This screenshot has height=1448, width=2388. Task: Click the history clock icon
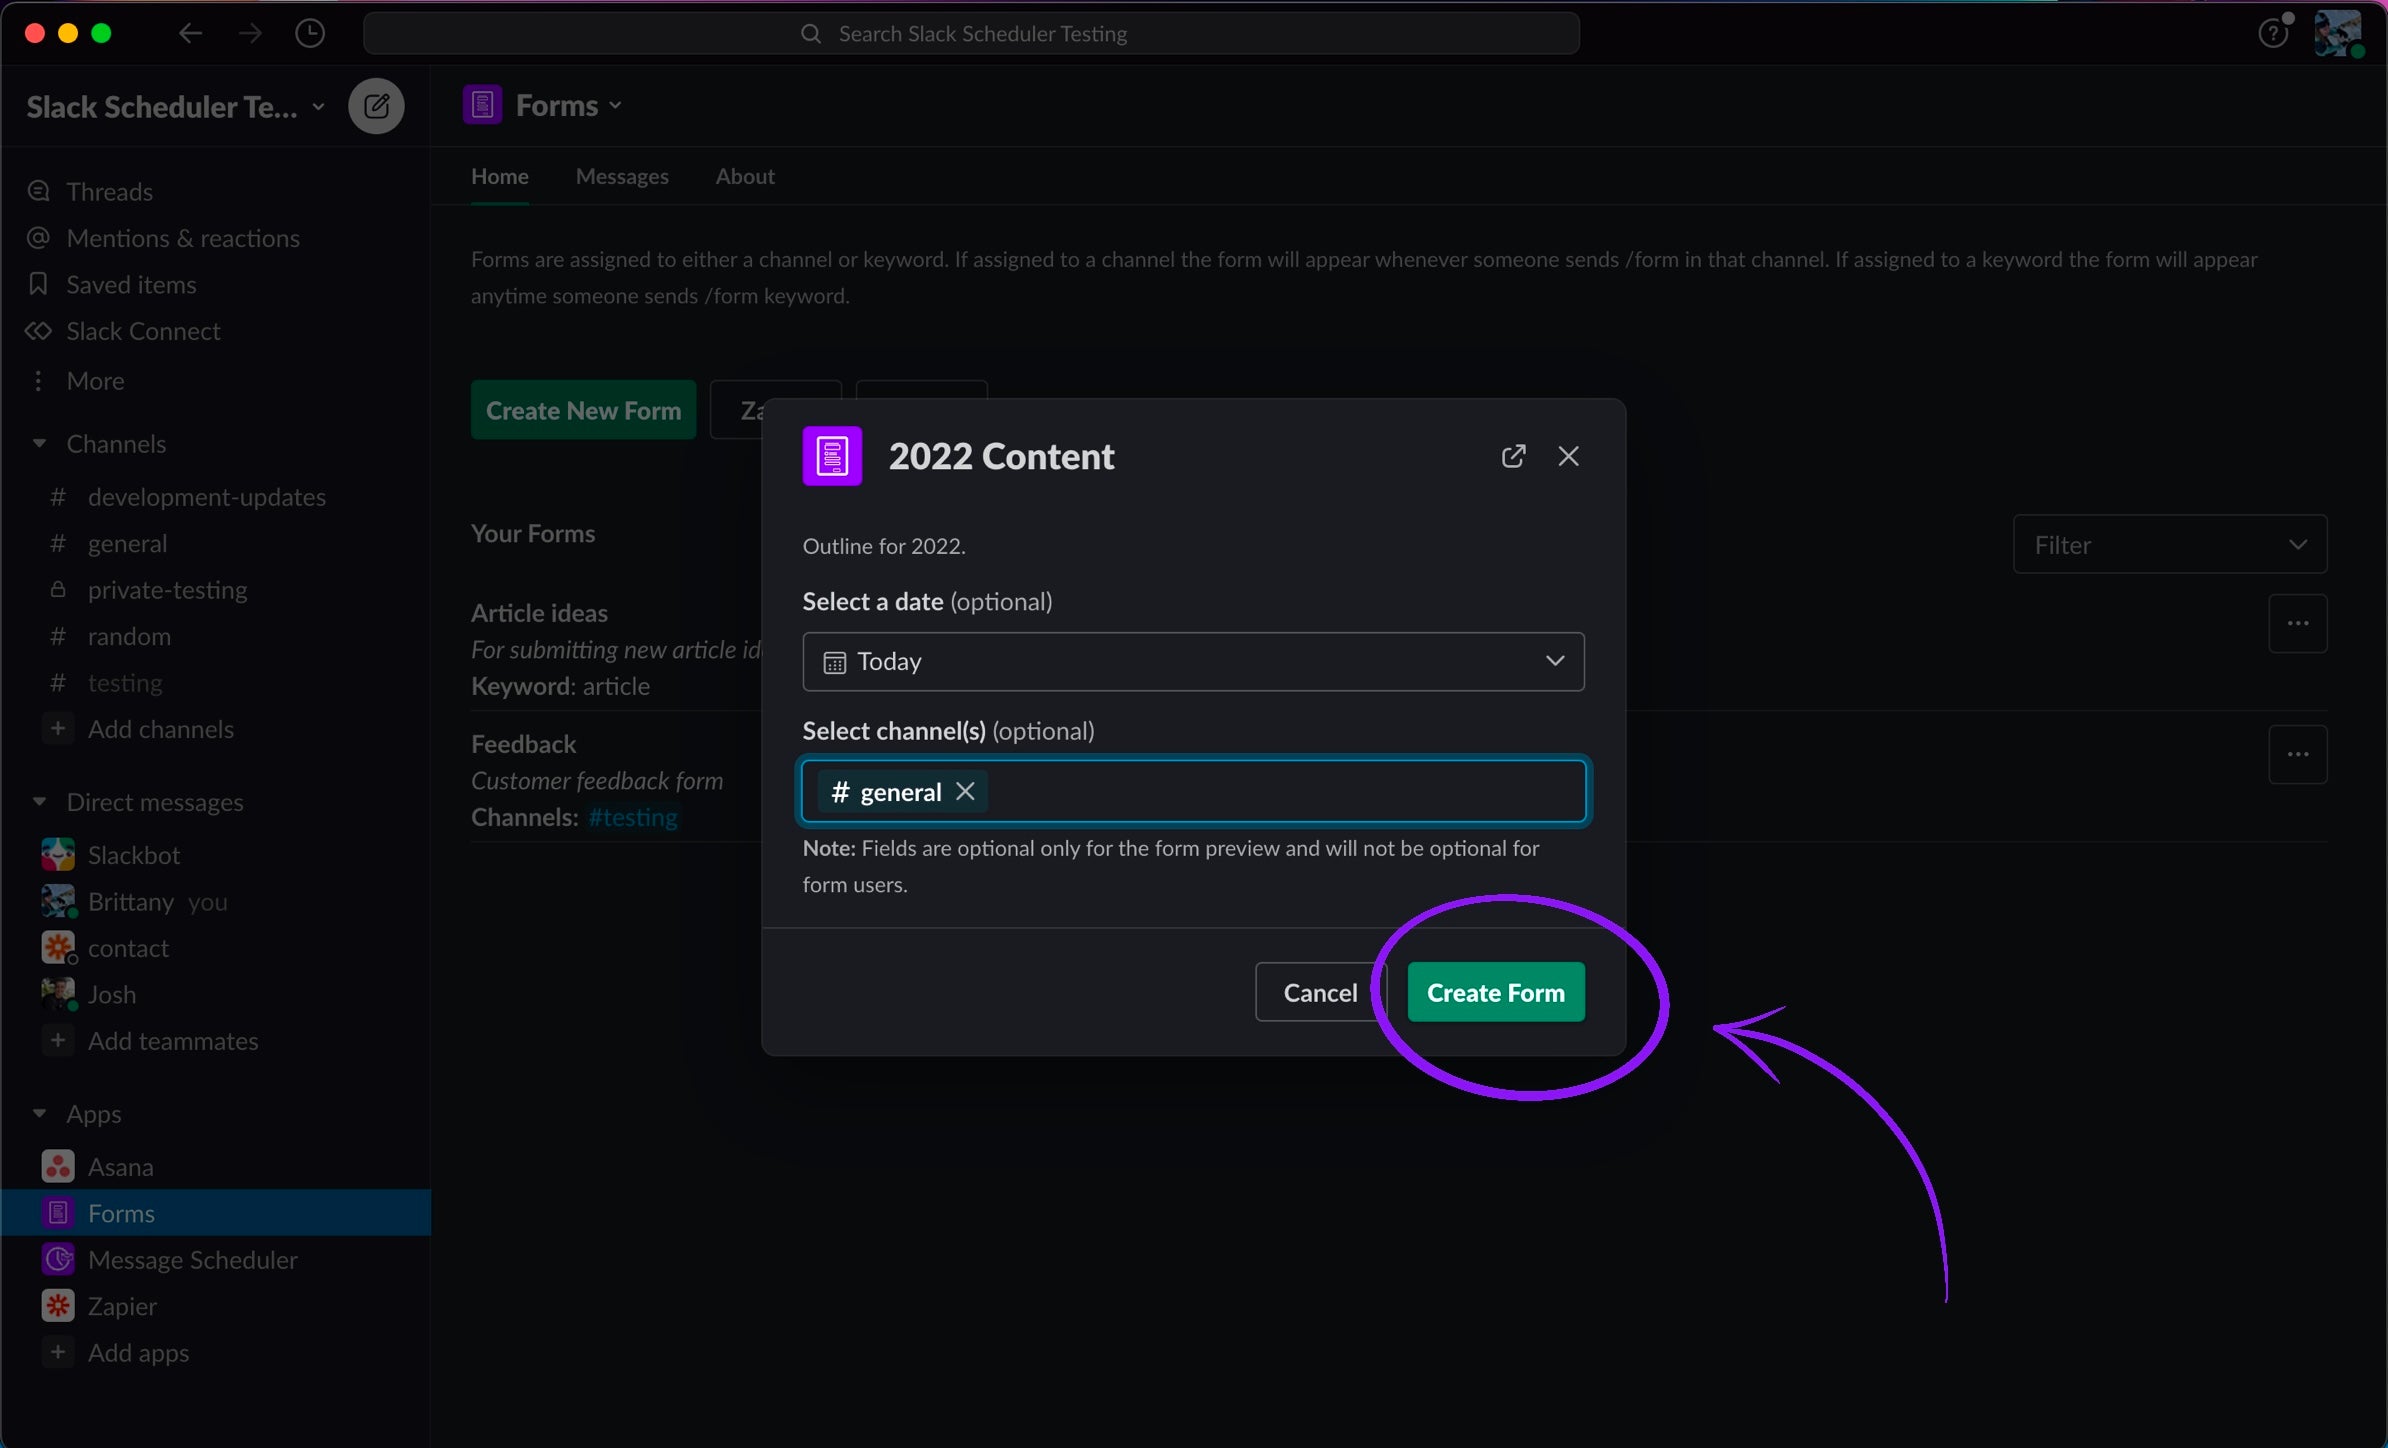[310, 33]
